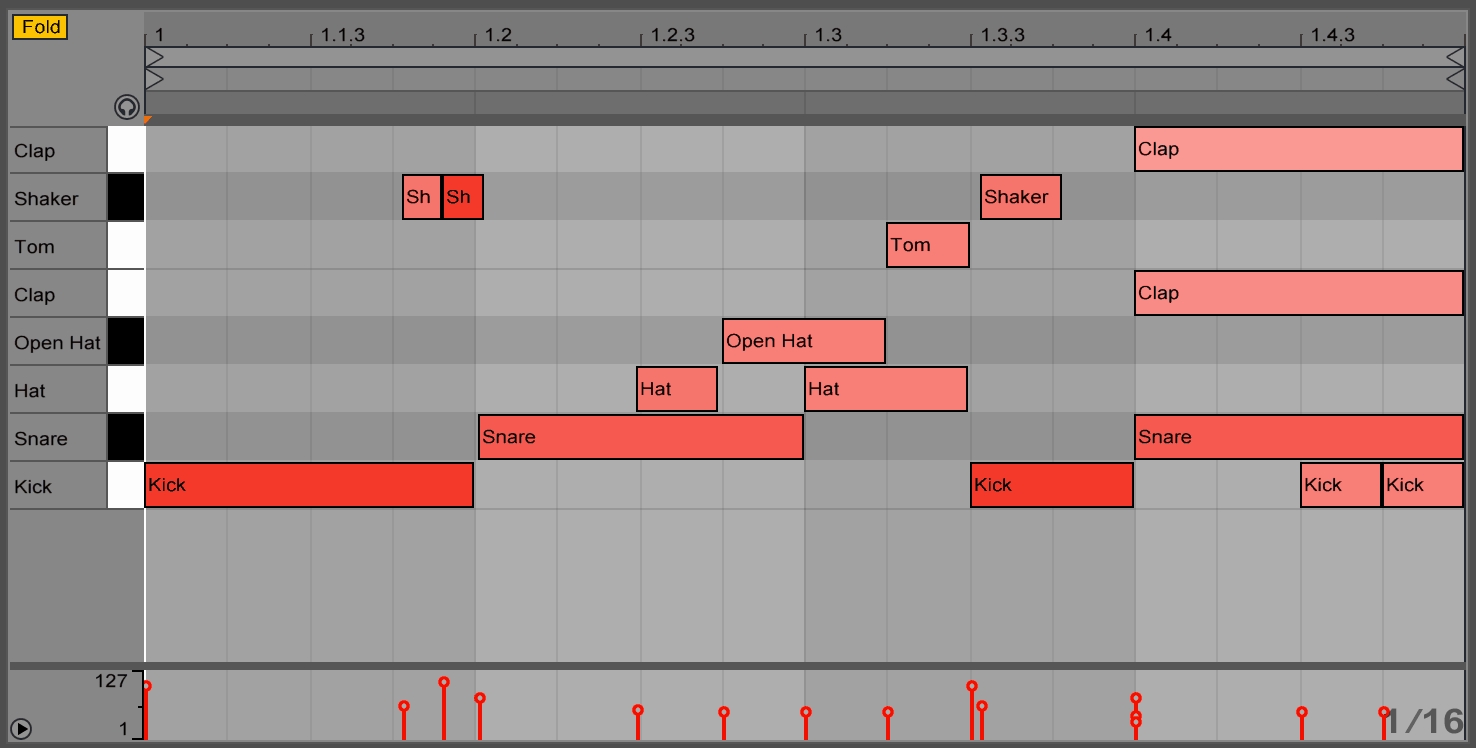
Task: Click the Tom row name label
Action: point(34,246)
